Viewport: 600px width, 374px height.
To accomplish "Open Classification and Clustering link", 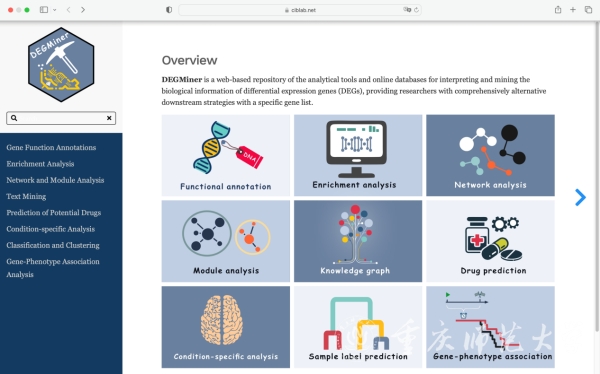I will (x=53, y=245).
